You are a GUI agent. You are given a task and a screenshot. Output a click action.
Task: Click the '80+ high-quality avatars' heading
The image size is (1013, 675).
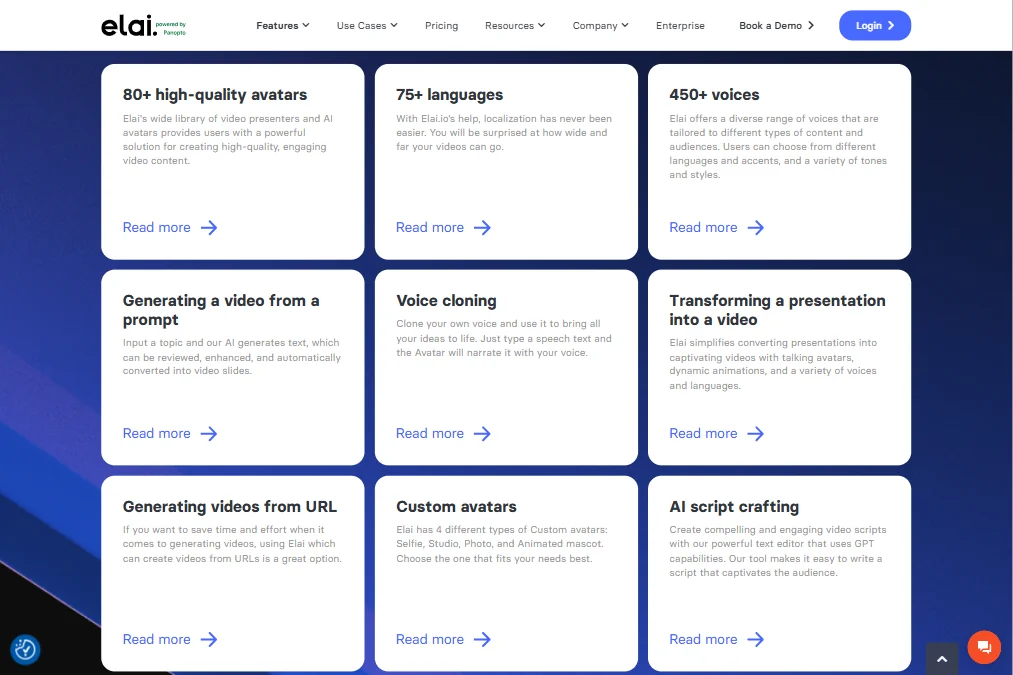click(214, 95)
